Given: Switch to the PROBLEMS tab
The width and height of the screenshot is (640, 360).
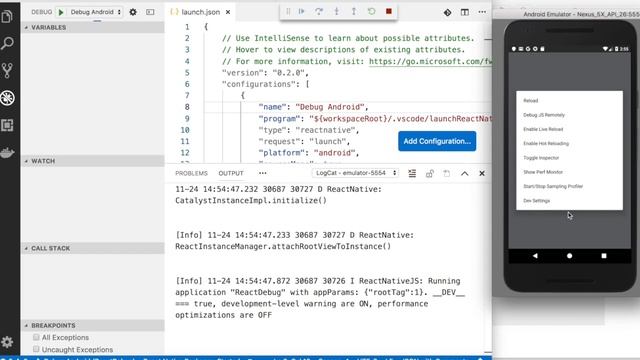Looking at the screenshot, I should click(191, 173).
